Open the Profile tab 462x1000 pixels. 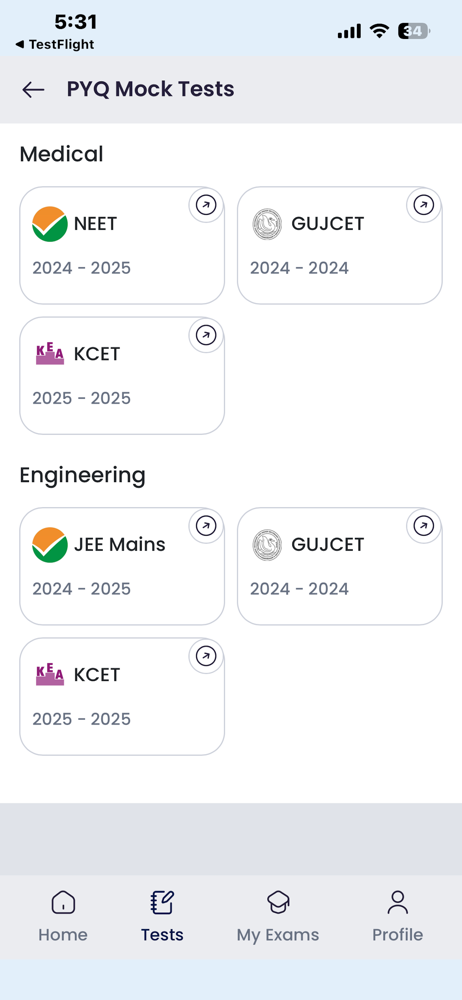pos(398,917)
